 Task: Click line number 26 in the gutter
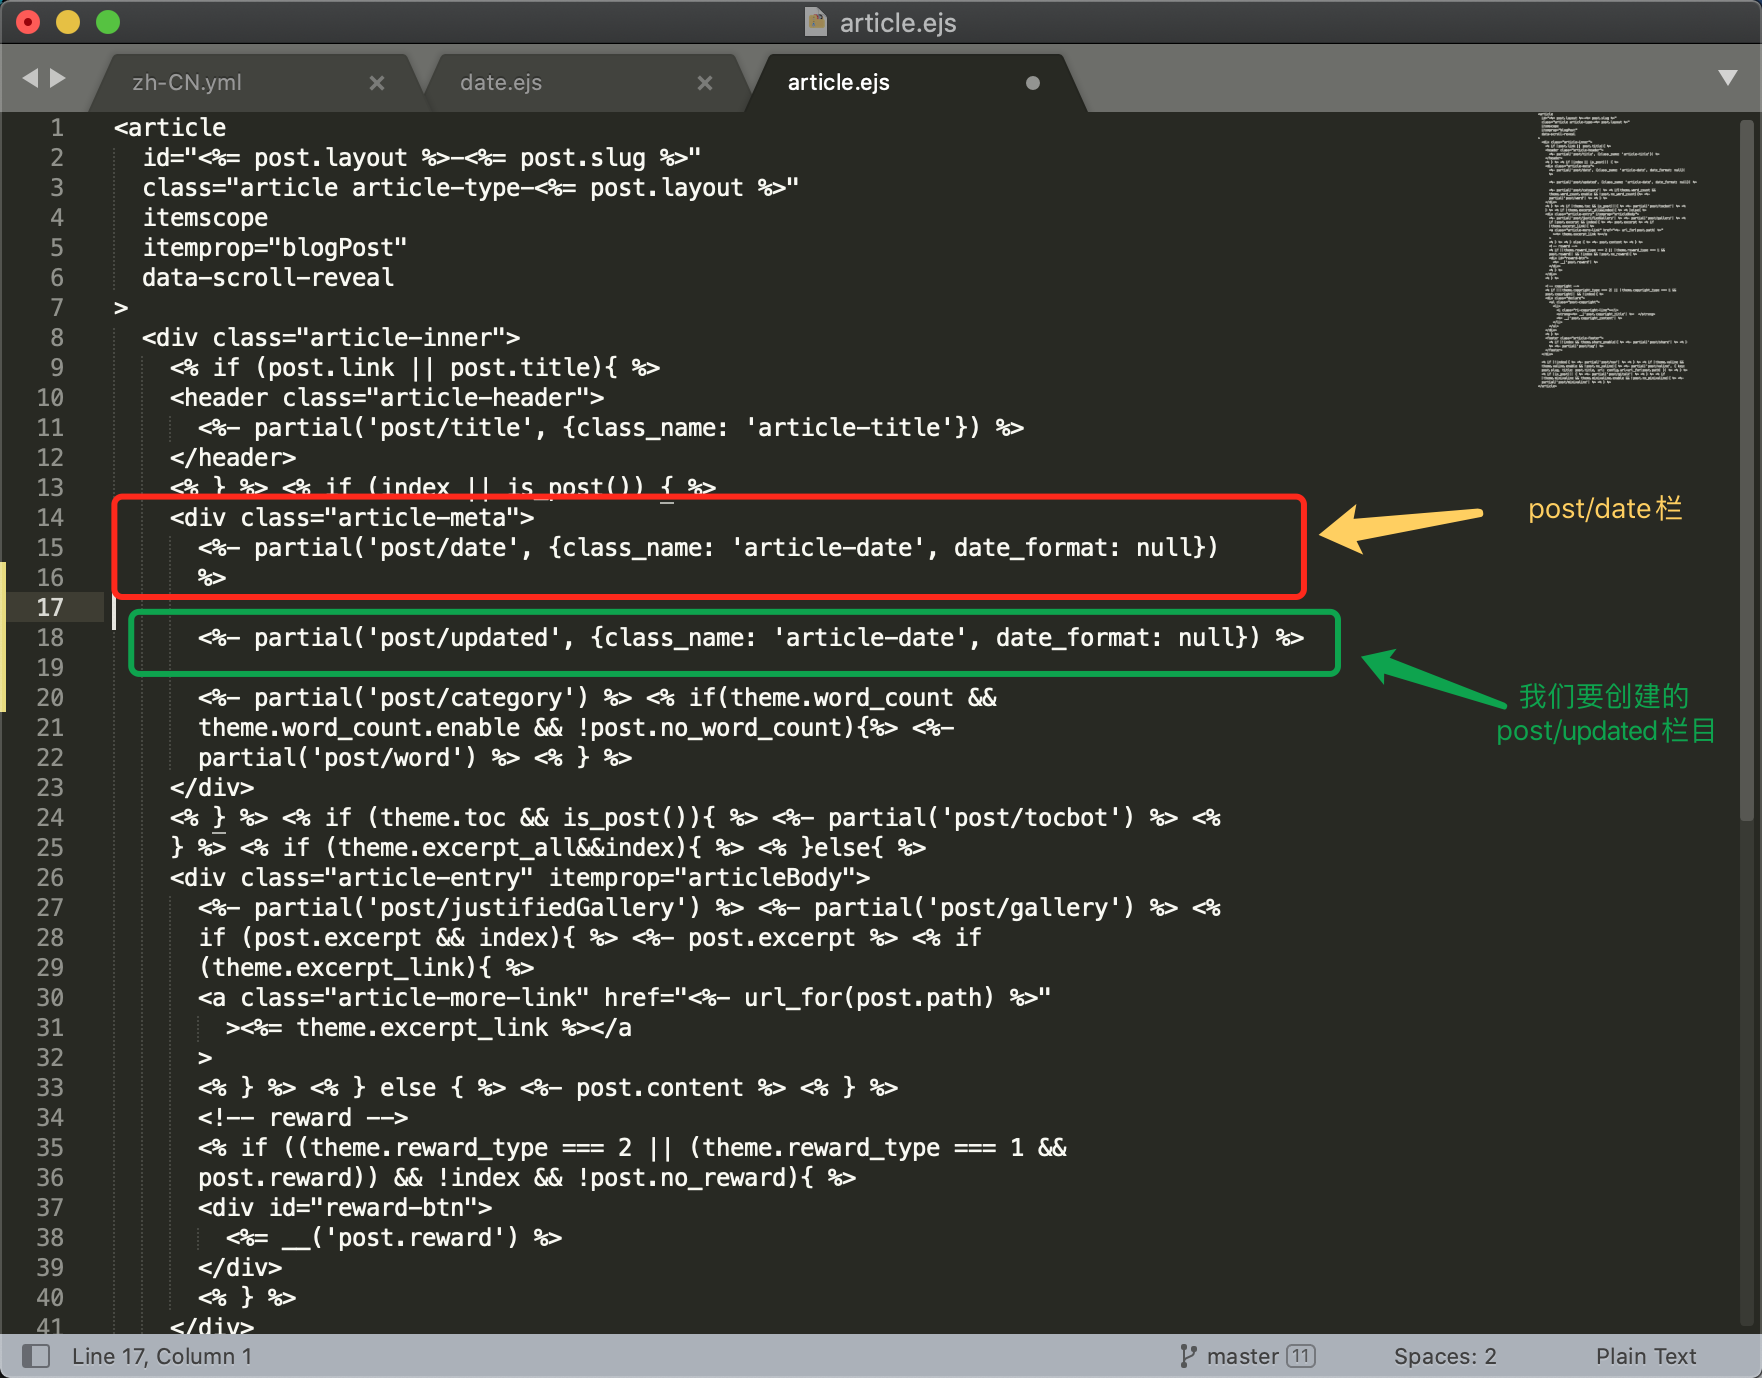(50, 878)
